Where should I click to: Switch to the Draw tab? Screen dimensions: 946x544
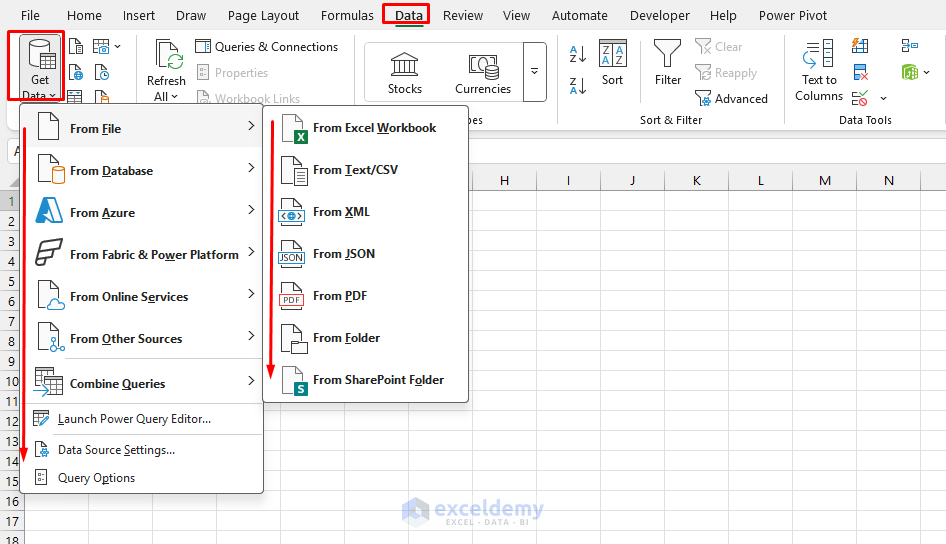[191, 16]
